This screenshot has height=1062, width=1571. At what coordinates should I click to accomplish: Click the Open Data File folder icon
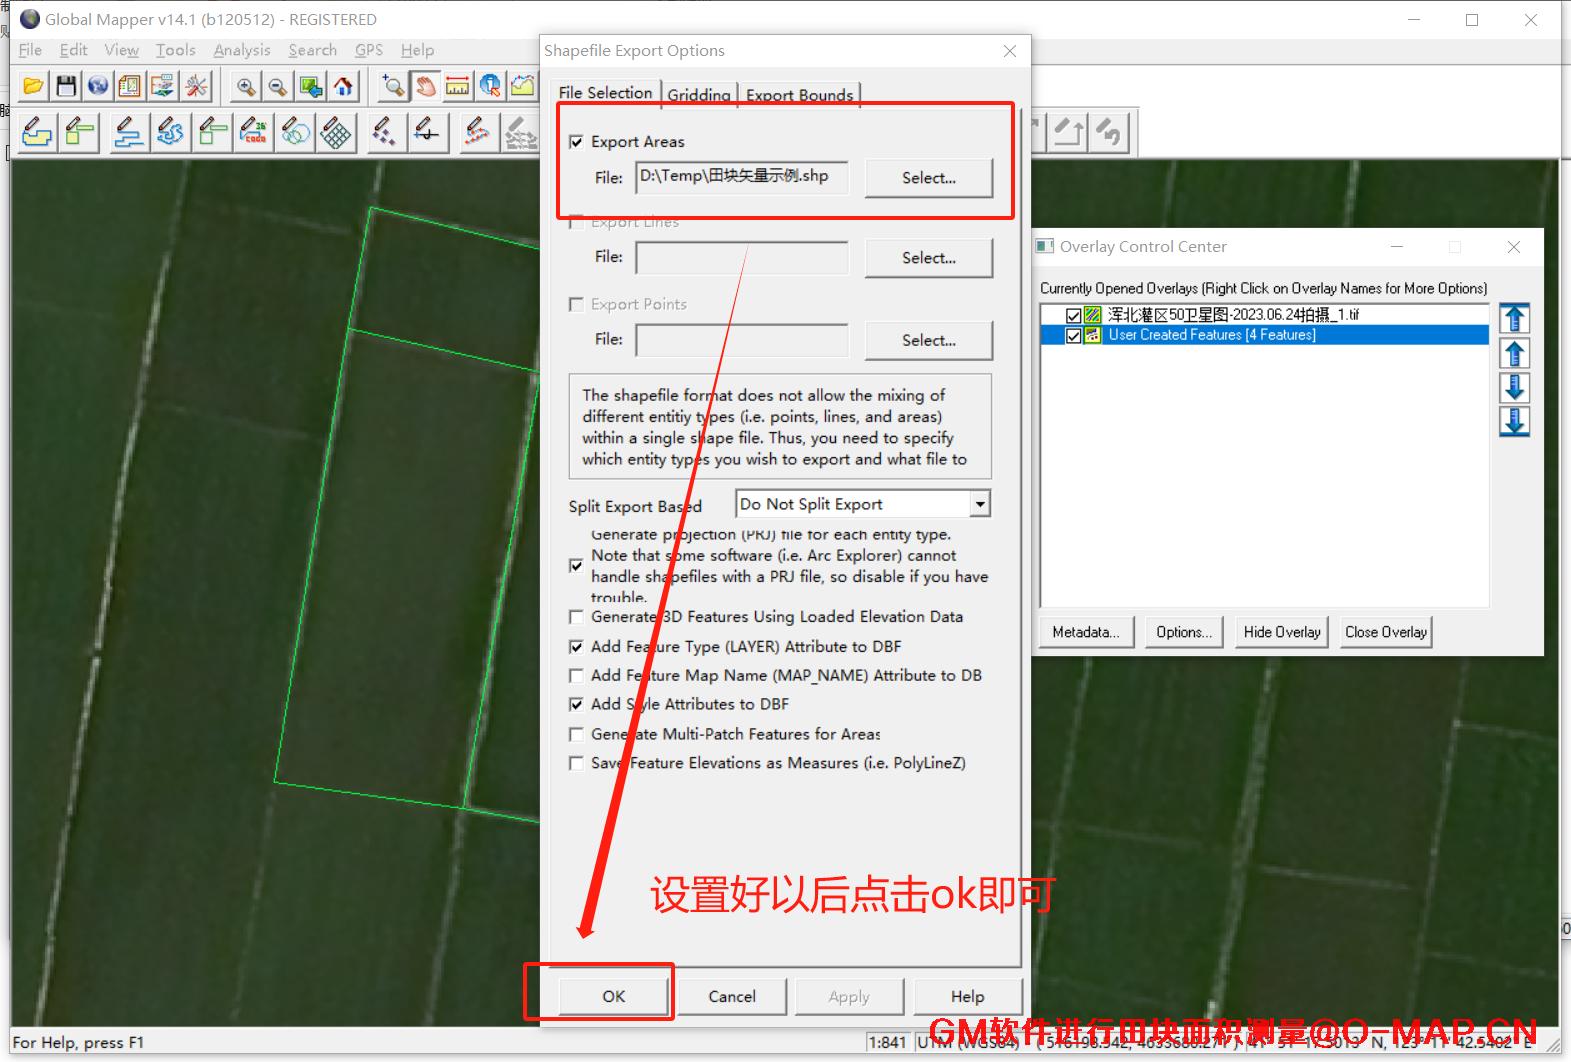(x=33, y=87)
